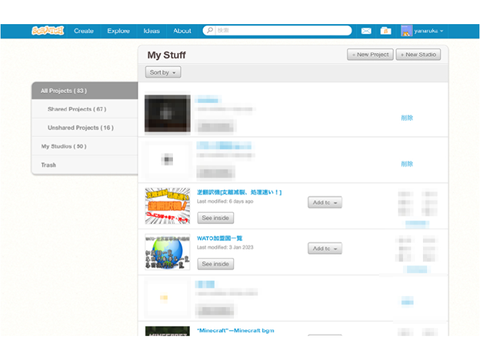Open the Ideas page
Image resolution: width=480 pixels, height=360 pixels.
coord(151,31)
